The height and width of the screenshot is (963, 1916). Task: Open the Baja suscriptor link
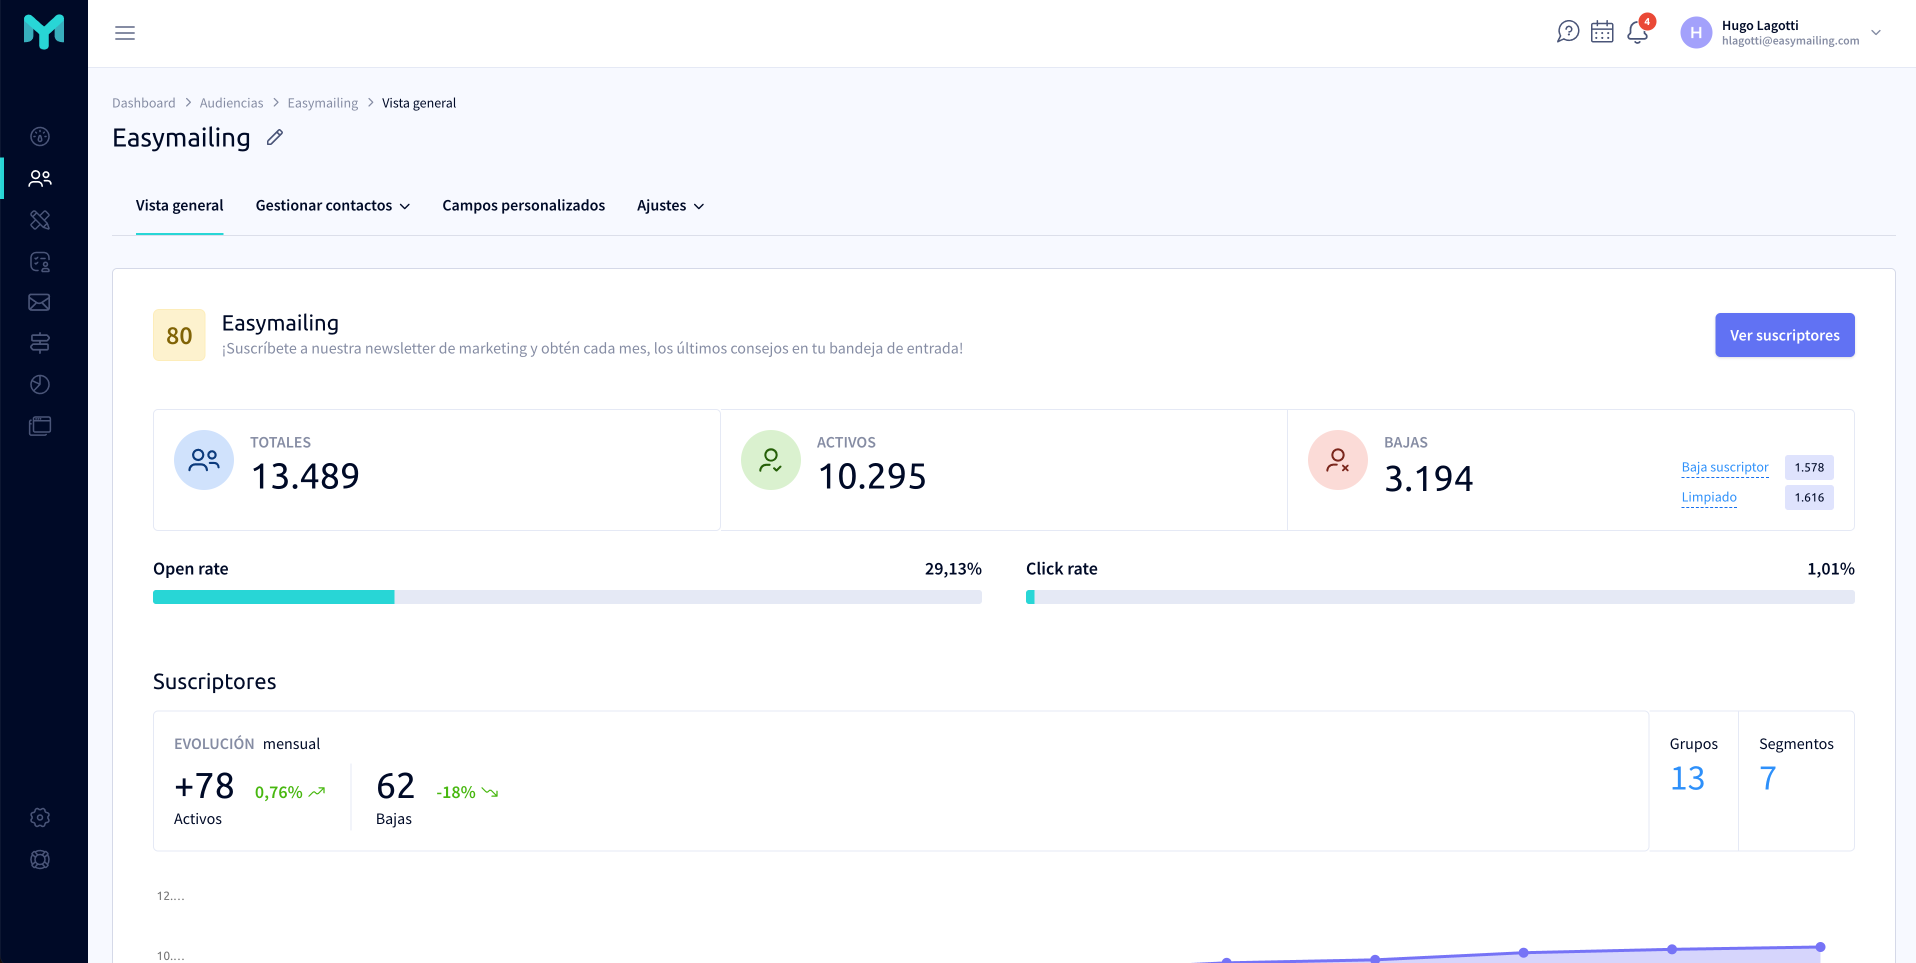click(x=1725, y=467)
